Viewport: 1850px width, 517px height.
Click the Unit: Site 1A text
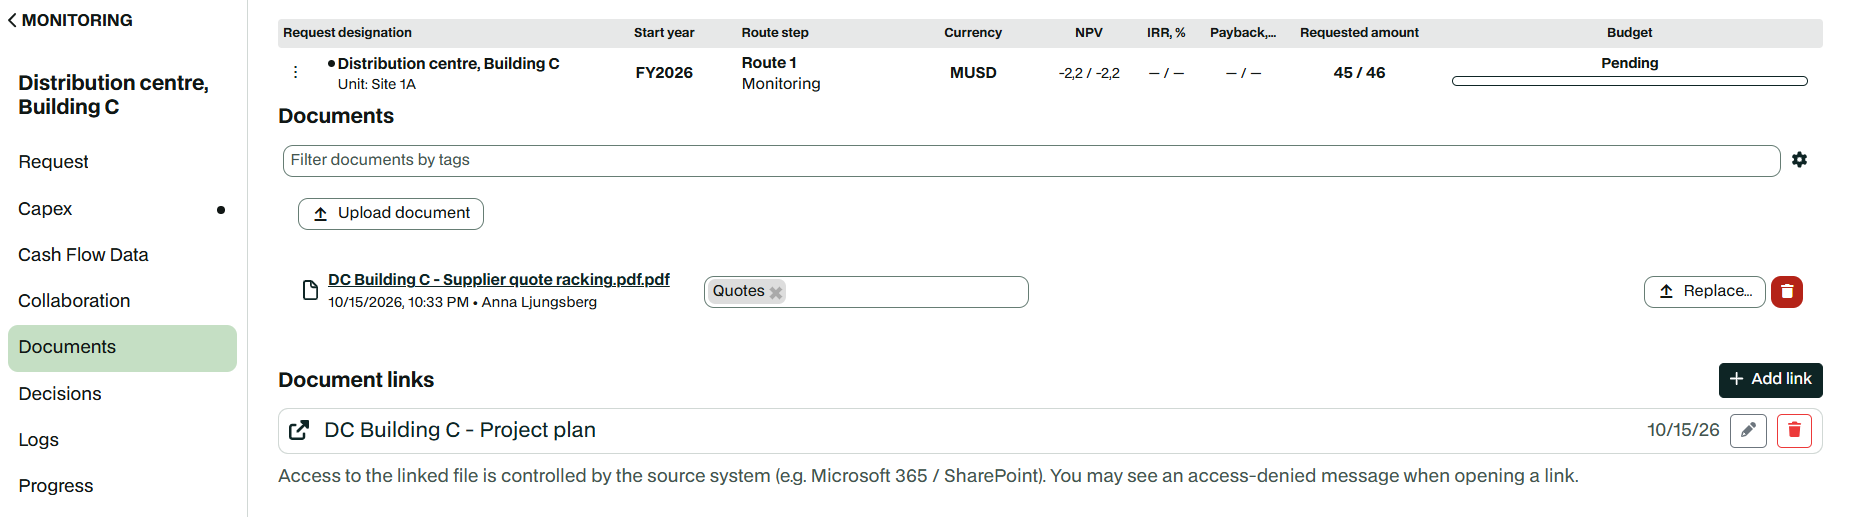[377, 85]
